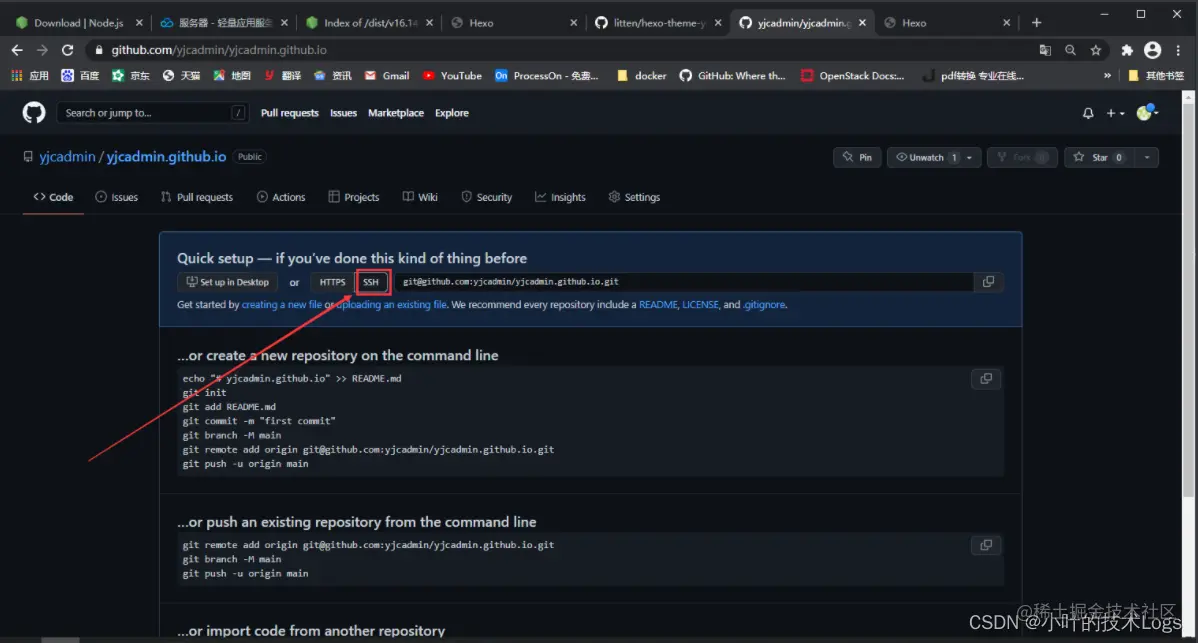Go back in browser history

(x=17, y=50)
